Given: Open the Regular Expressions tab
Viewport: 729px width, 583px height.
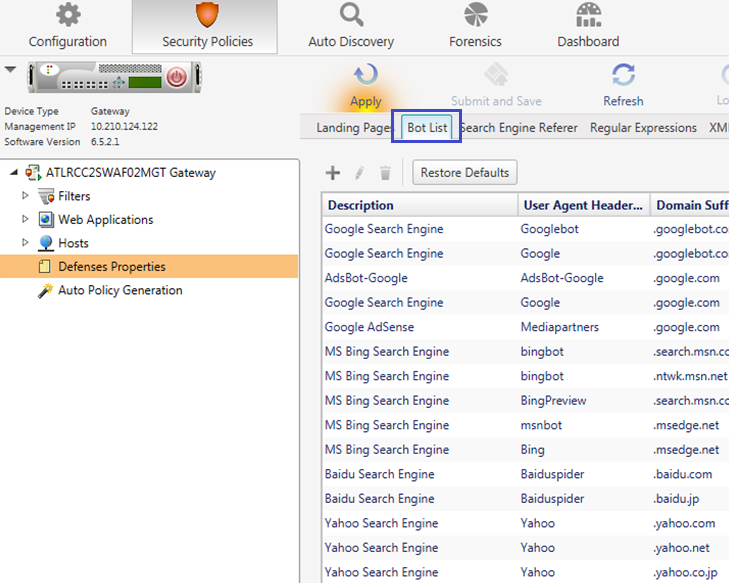Looking at the screenshot, I should [x=643, y=128].
